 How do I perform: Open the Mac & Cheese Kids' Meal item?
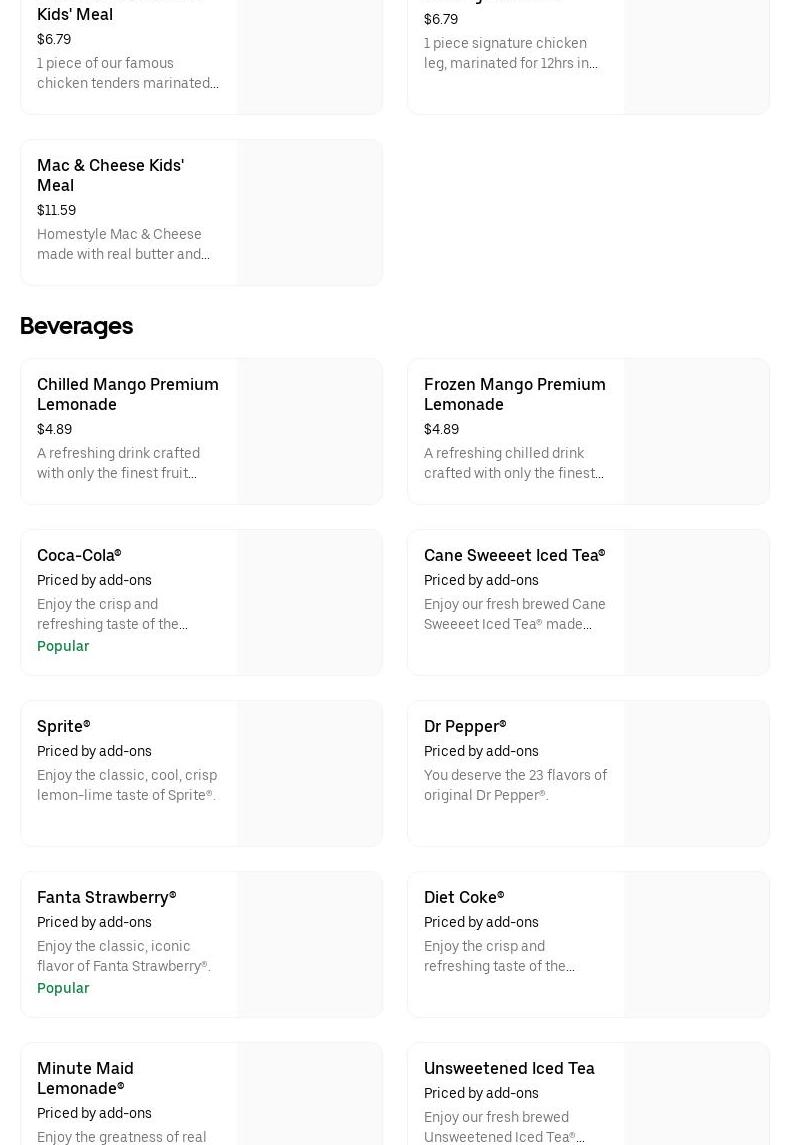110,175
